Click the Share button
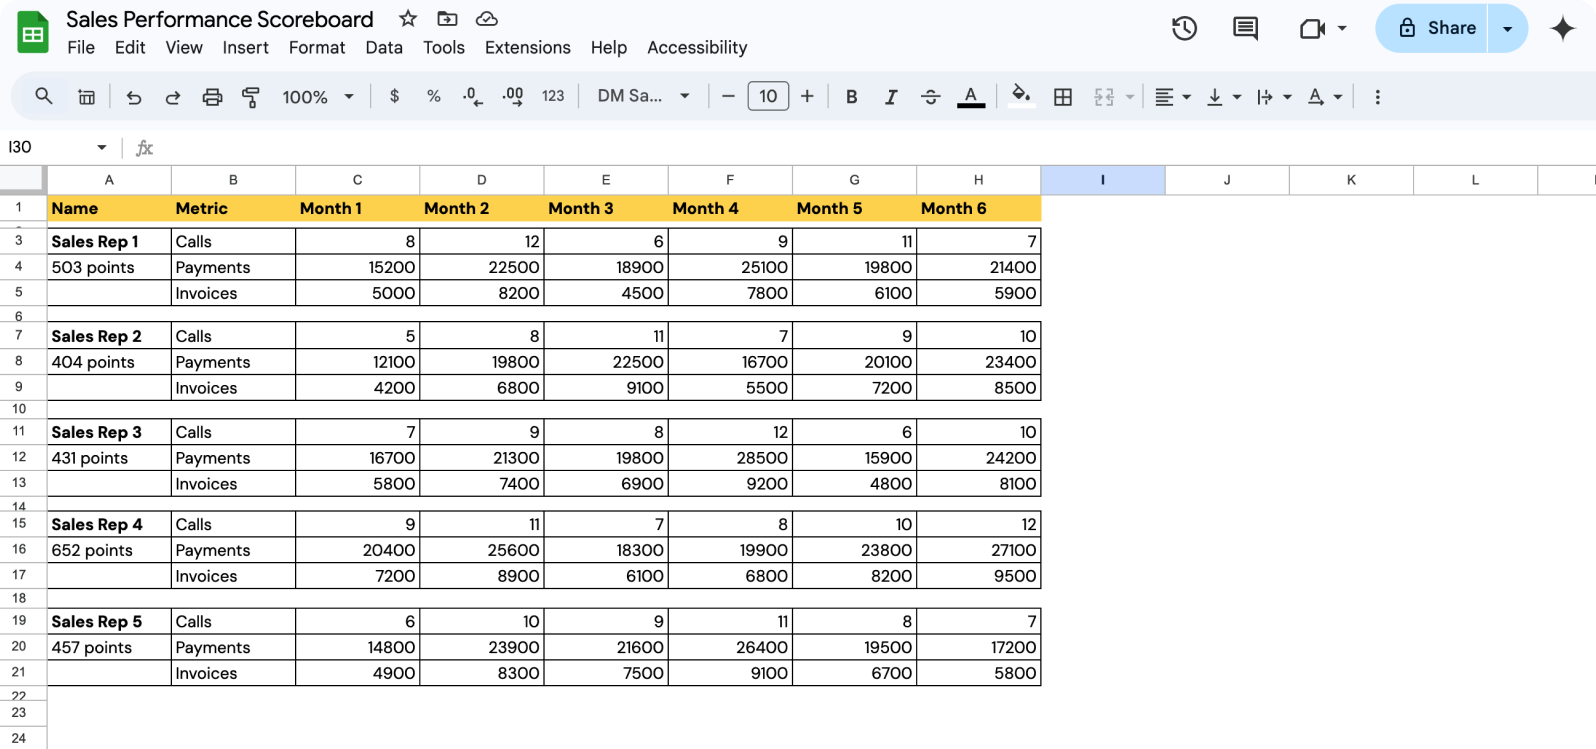 [1433, 28]
